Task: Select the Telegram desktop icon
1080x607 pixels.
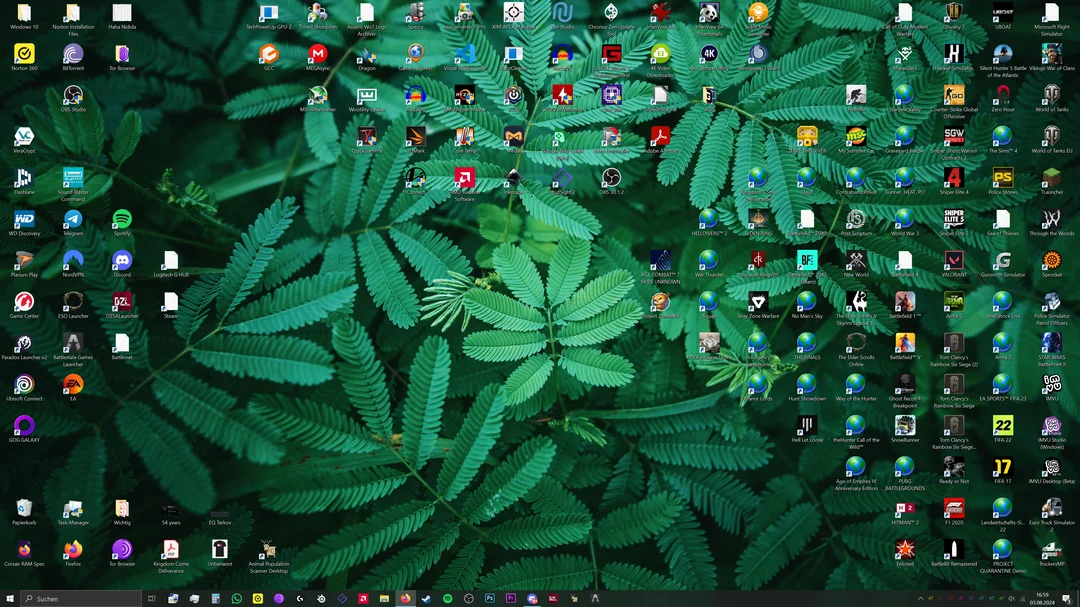Action: (73, 220)
